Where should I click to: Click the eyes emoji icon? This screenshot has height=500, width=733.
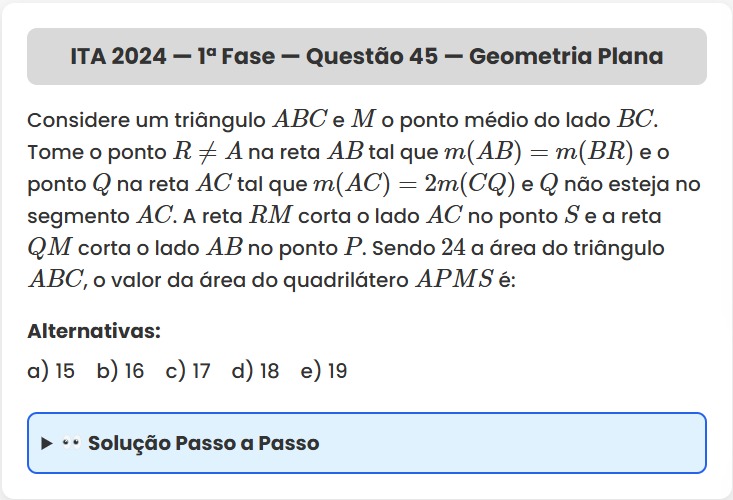(x=70, y=443)
